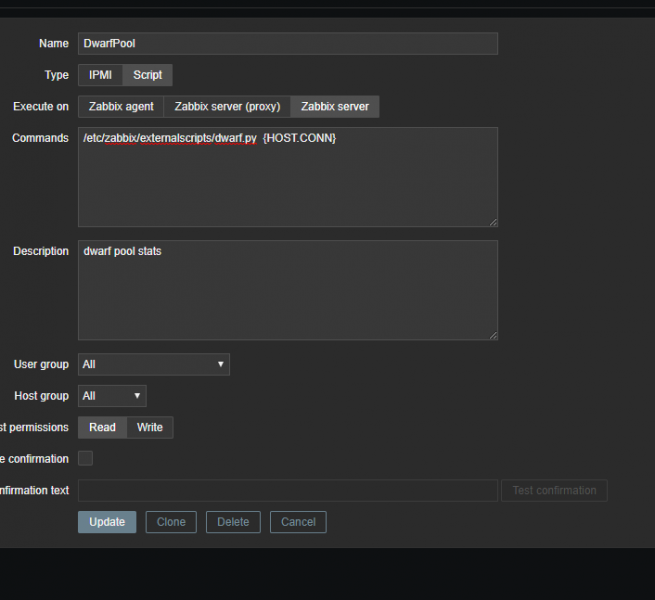The image size is (655, 600).
Task: Focus the Confirmation text input field
Action: click(x=288, y=491)
